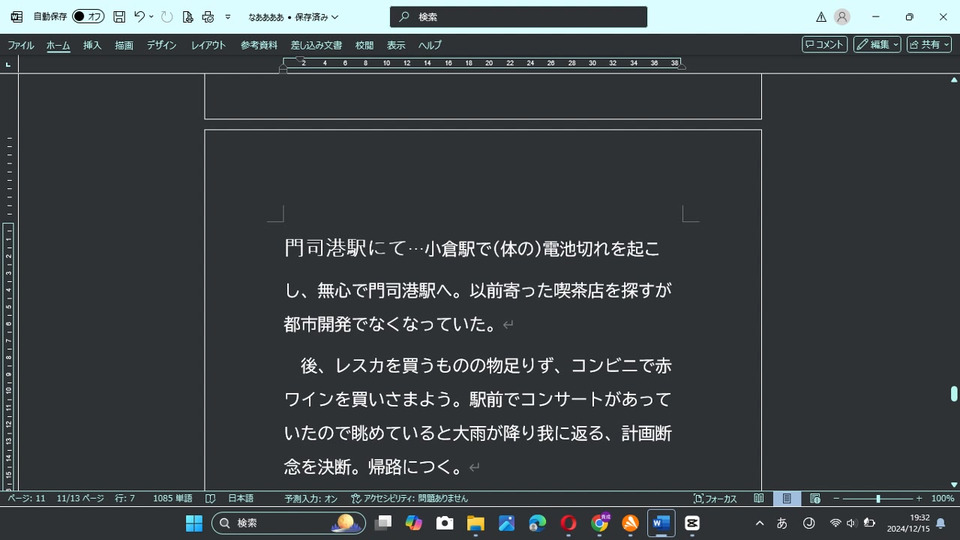
Task: Open the 共有 share dropdown button
Action: click(929, 44)
